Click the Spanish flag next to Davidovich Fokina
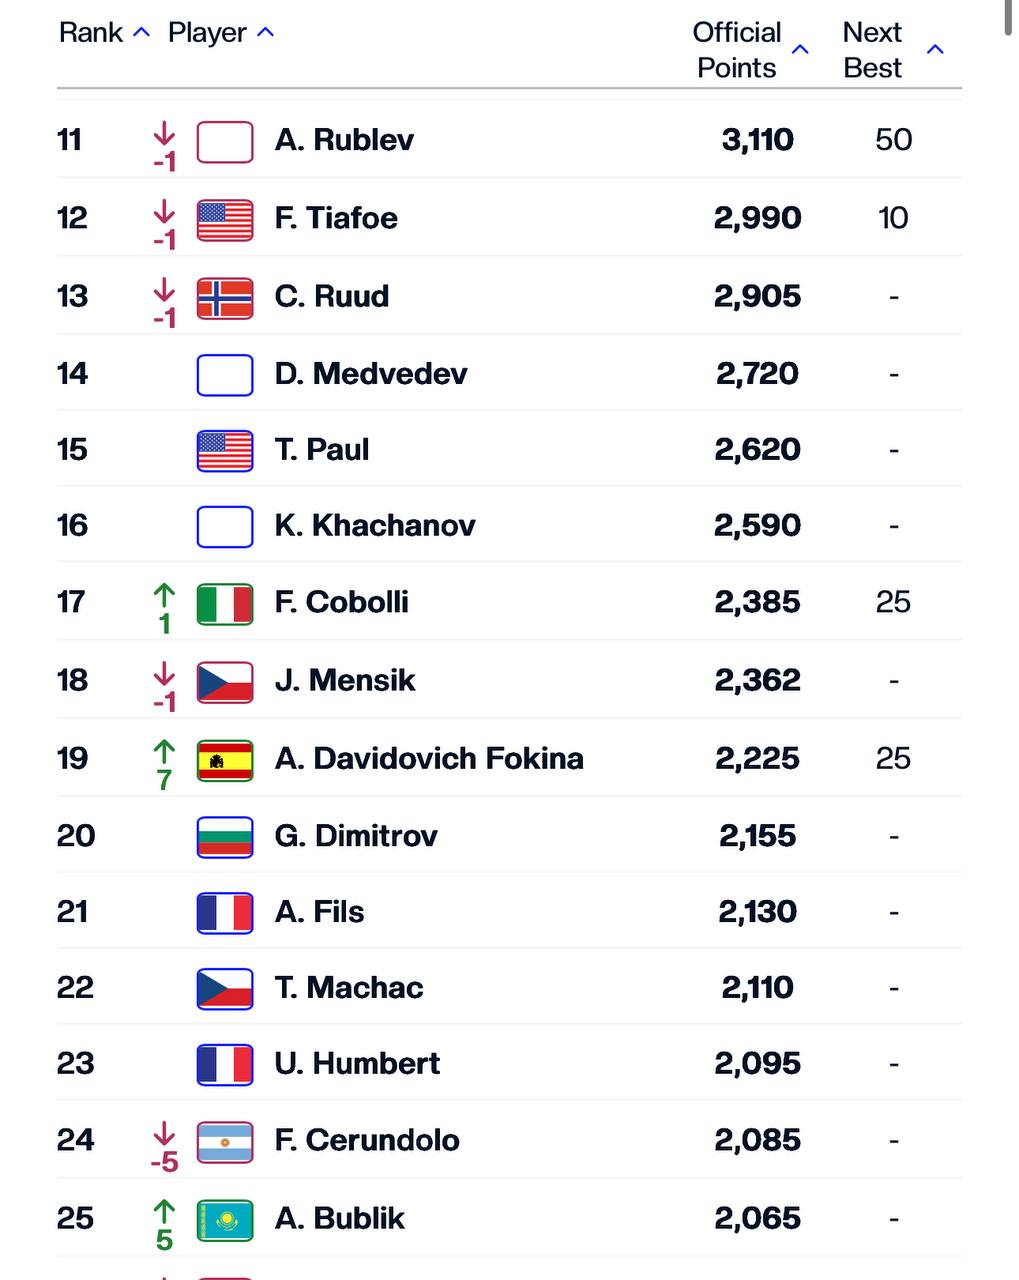The width and height of the screenshot is (1019, 1280). 225,759
